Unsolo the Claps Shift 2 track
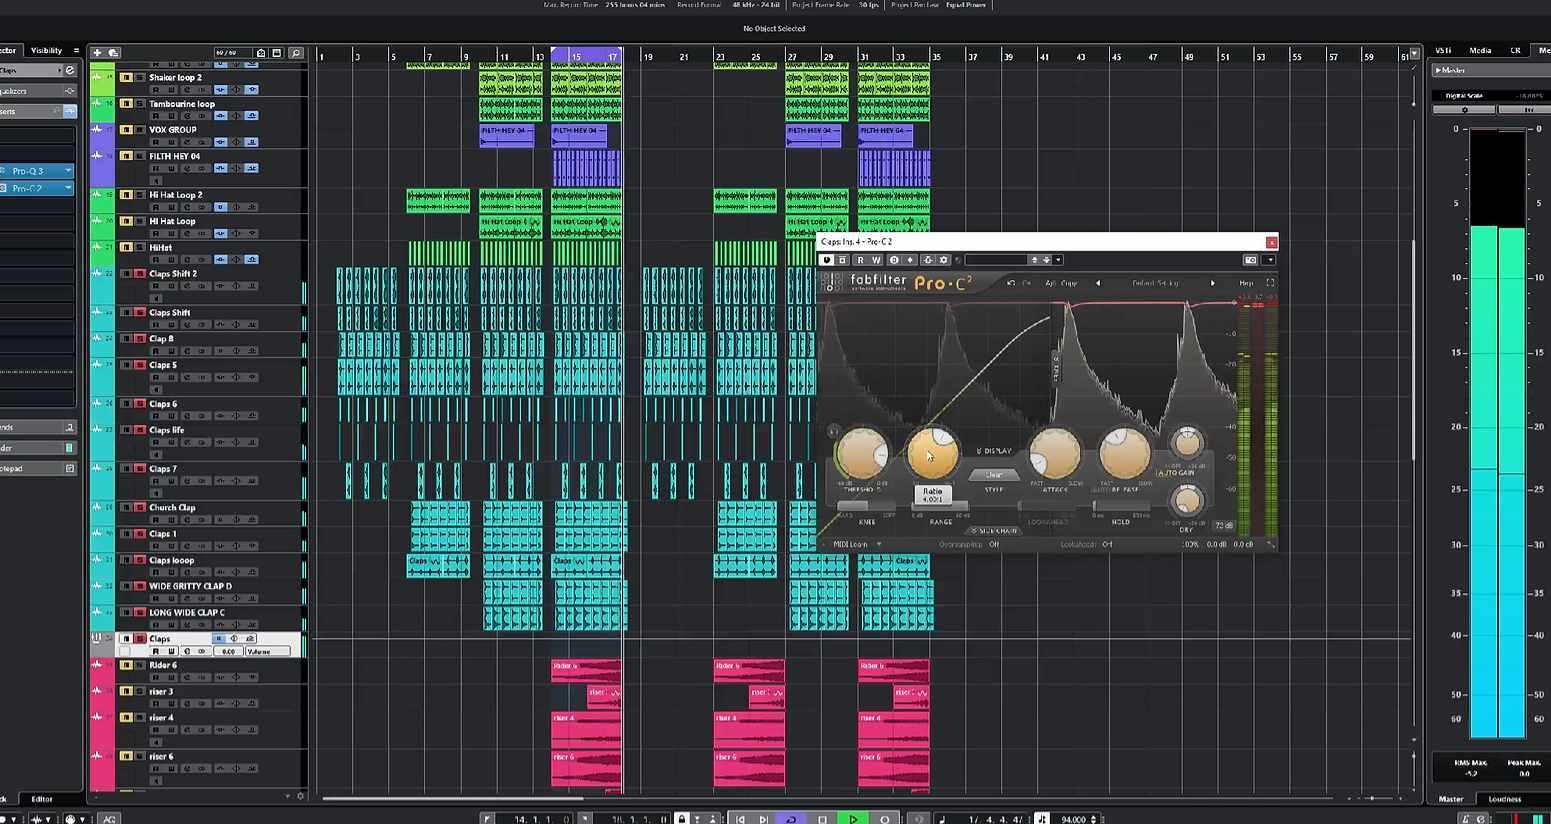 [139, 273]
